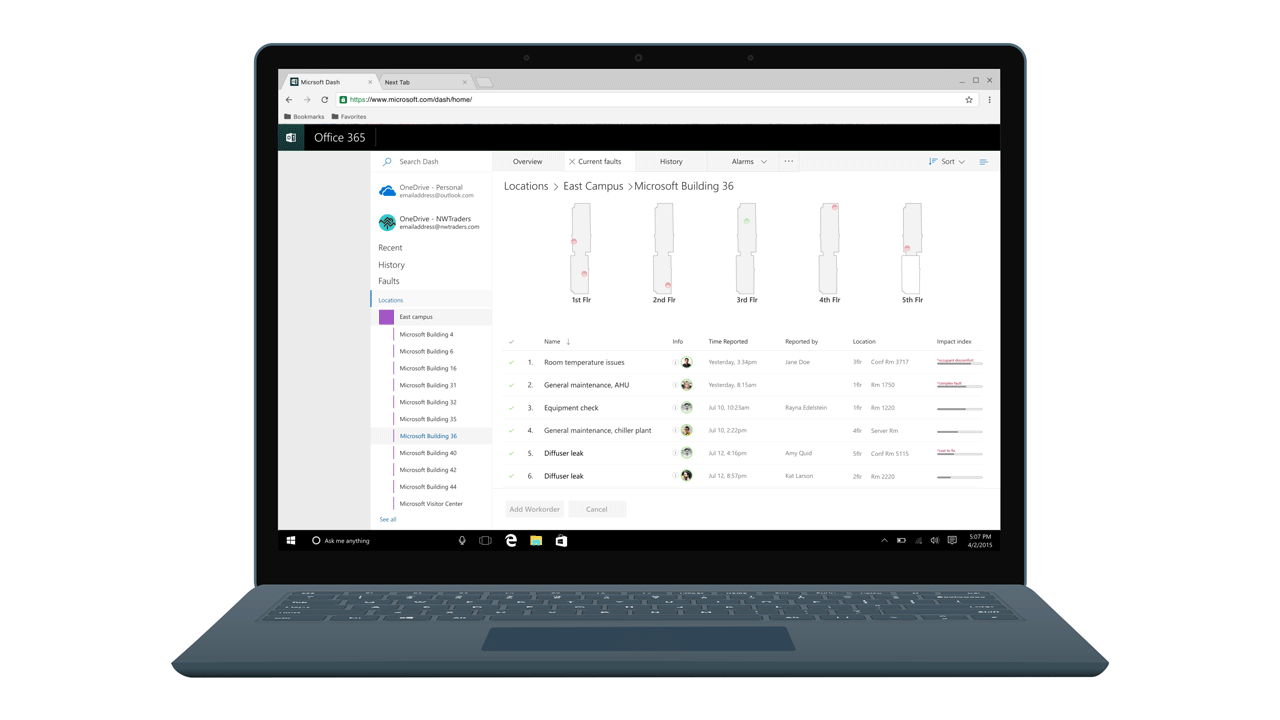Open the Office 365 app launcher icon
The image size is (1280, 720).
click(291, 137)
